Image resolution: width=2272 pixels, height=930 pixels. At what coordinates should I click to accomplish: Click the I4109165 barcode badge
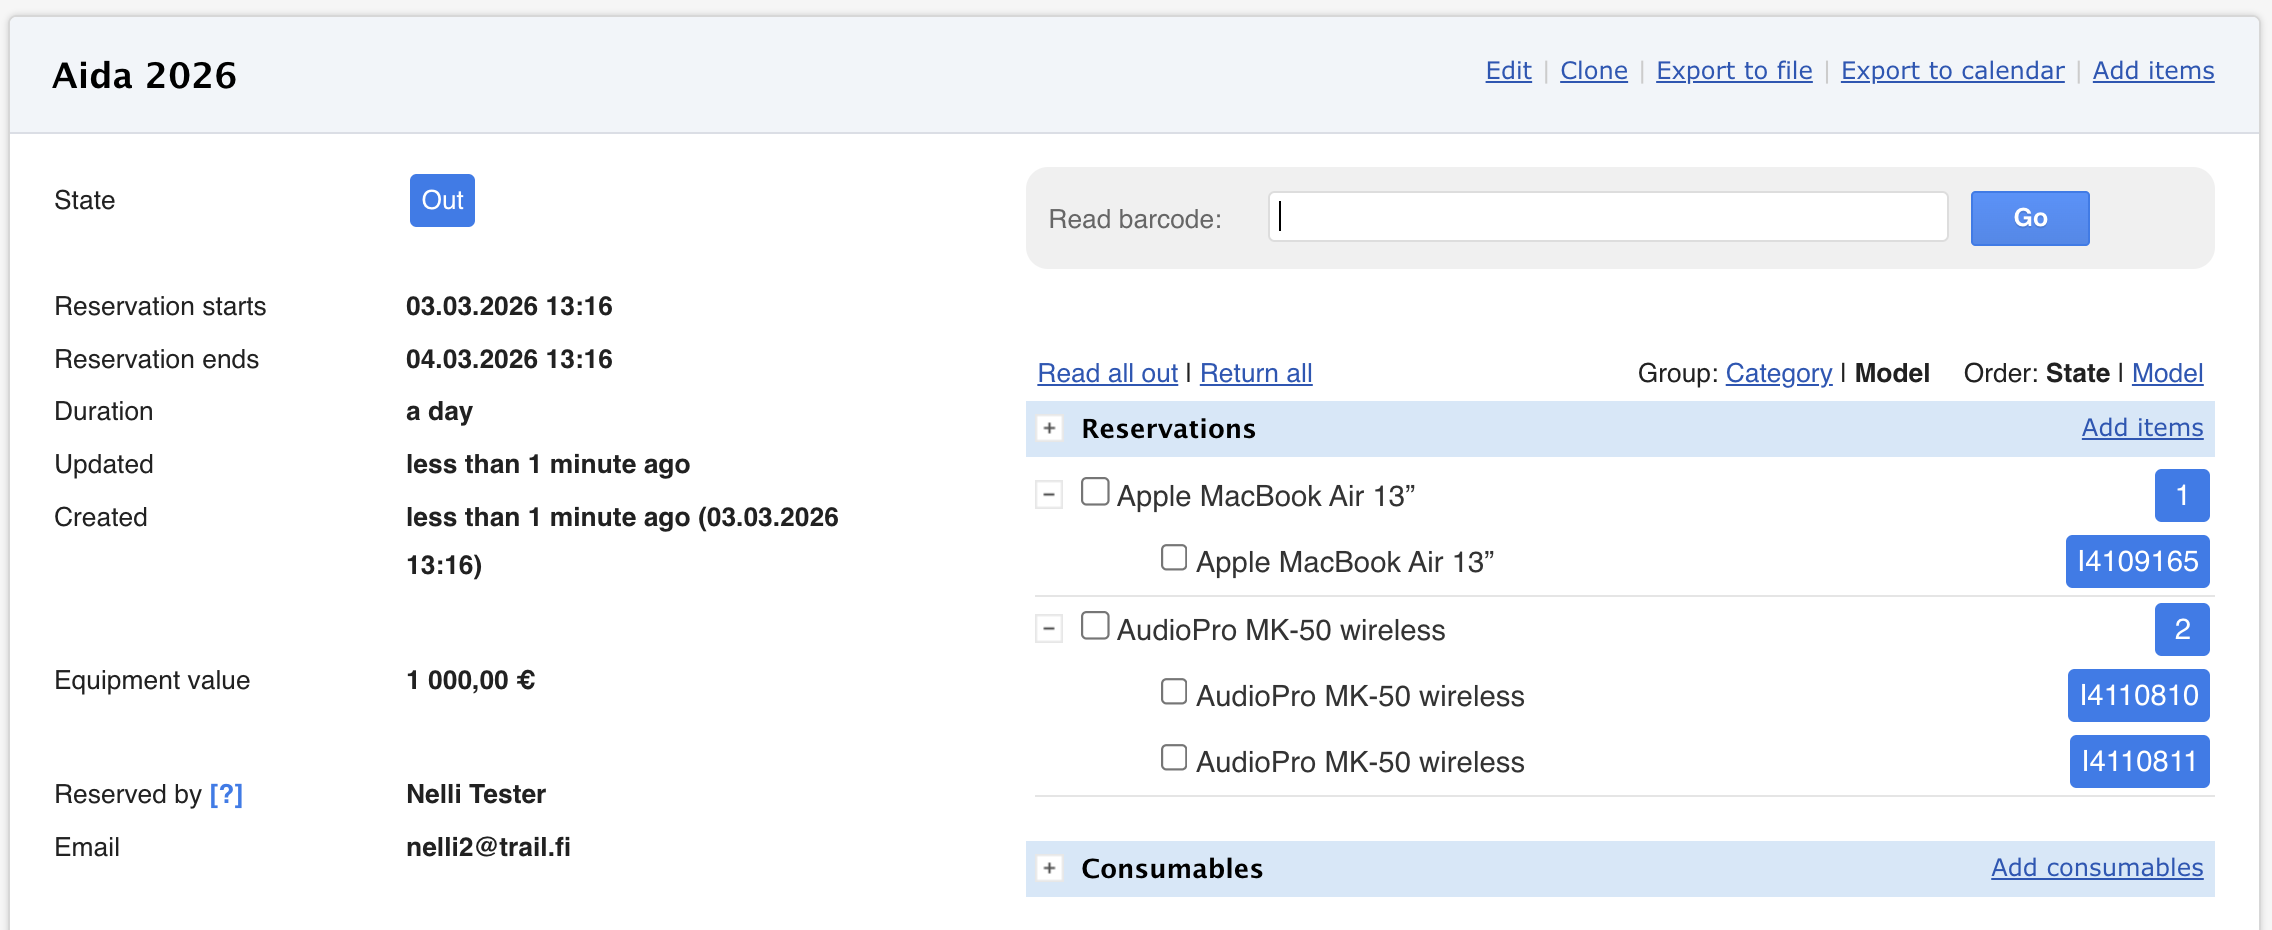2137,562
